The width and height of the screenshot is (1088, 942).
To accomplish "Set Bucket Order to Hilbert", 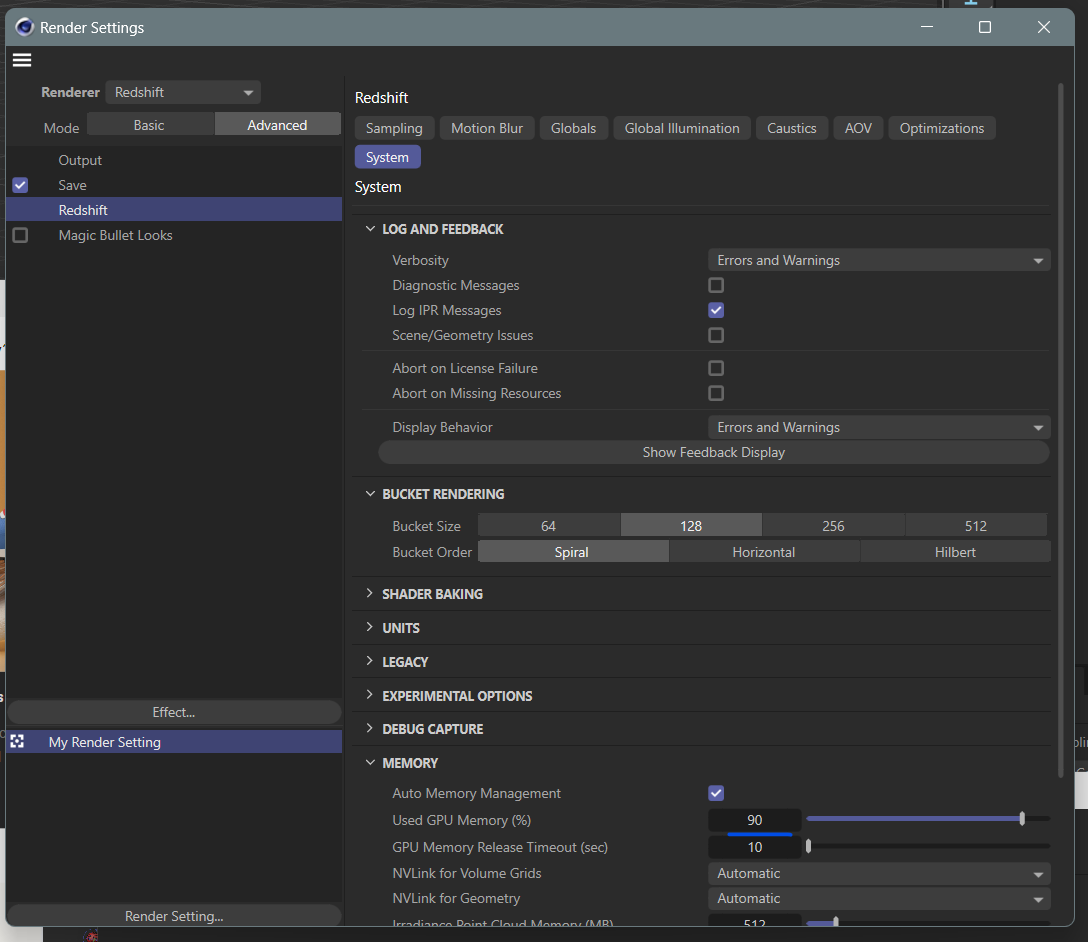I will [955, 552].
